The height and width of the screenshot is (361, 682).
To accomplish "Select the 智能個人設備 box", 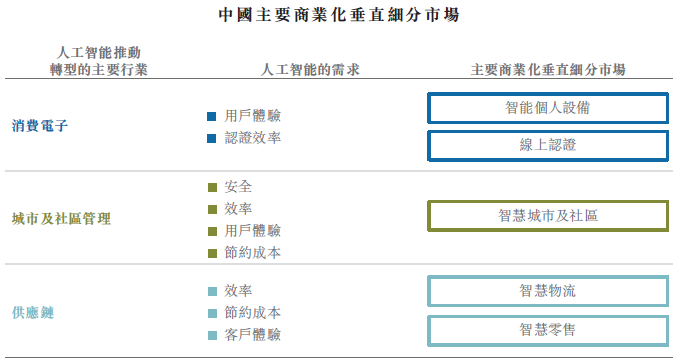I will tap(548, 108).
